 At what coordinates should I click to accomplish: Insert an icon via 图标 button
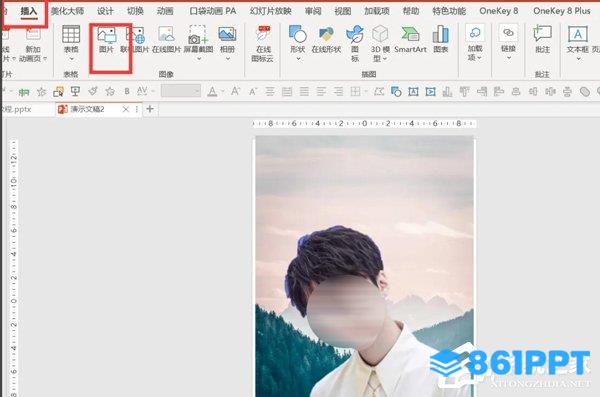[x=355, y=34]
